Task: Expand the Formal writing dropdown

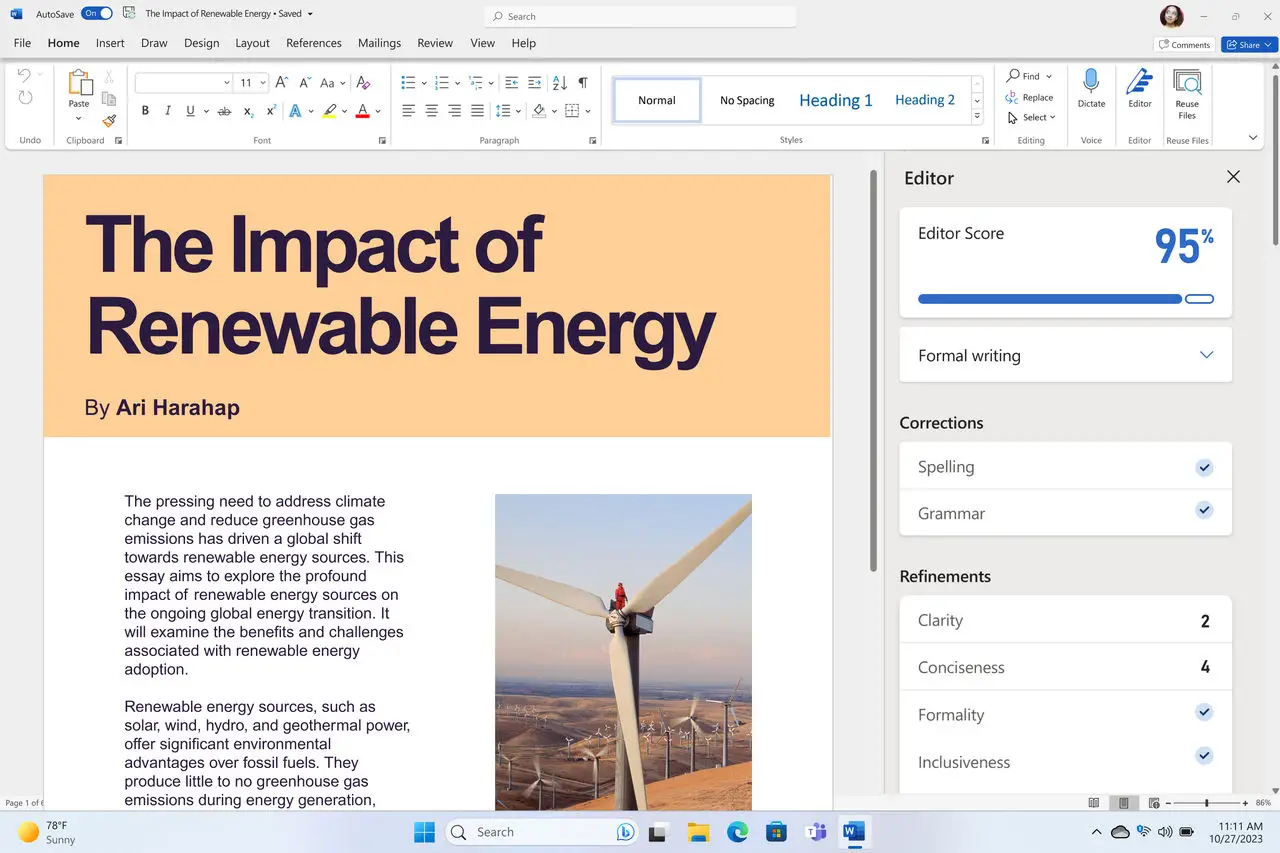Action: pyautogui.click(x=1206, y=355)
